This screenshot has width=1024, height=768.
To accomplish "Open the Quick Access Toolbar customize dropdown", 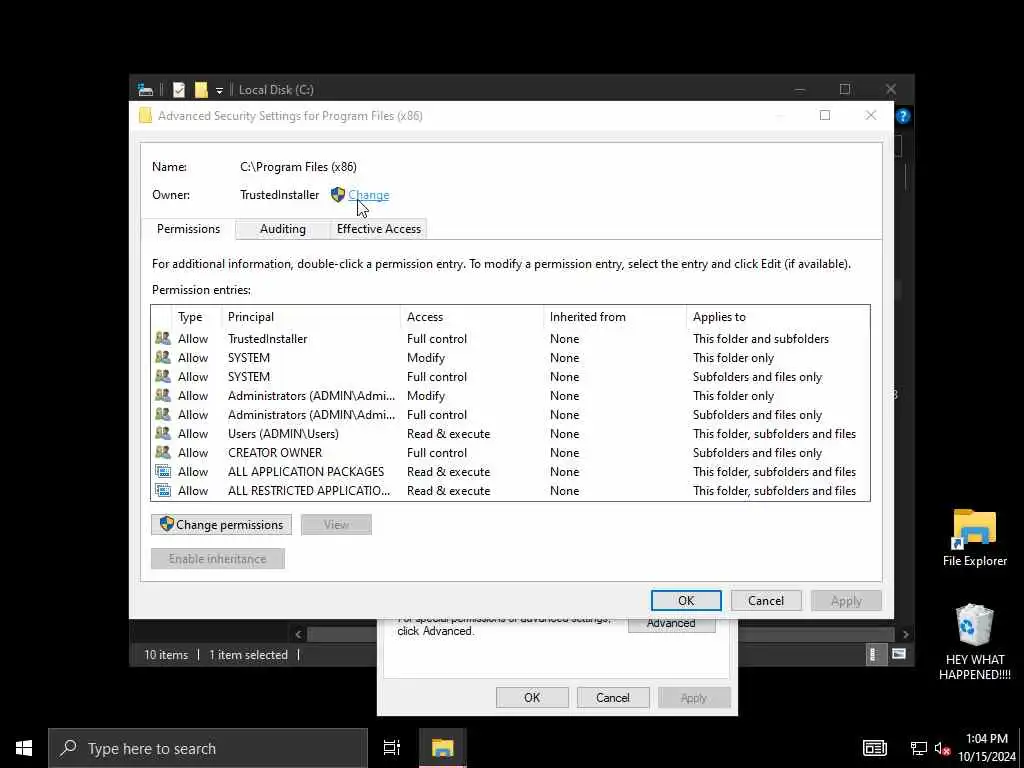I will [x=219, y=90].
